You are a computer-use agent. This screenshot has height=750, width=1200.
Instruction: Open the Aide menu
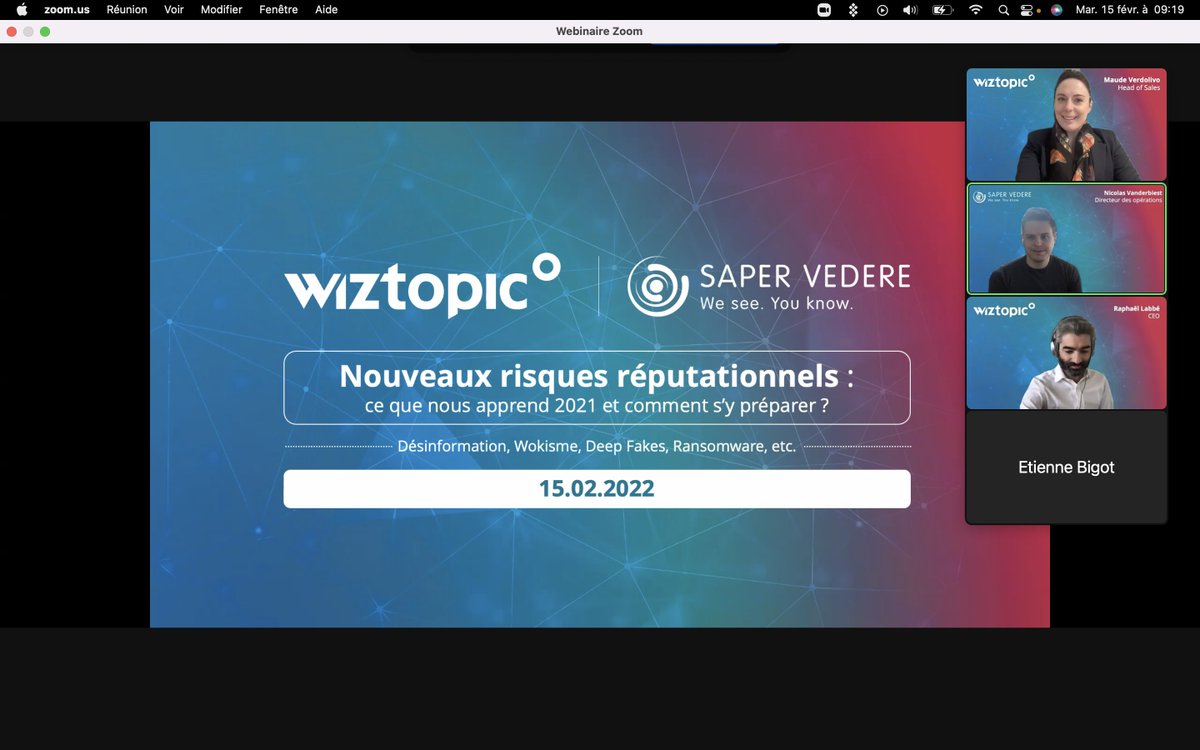pos(326,9)
